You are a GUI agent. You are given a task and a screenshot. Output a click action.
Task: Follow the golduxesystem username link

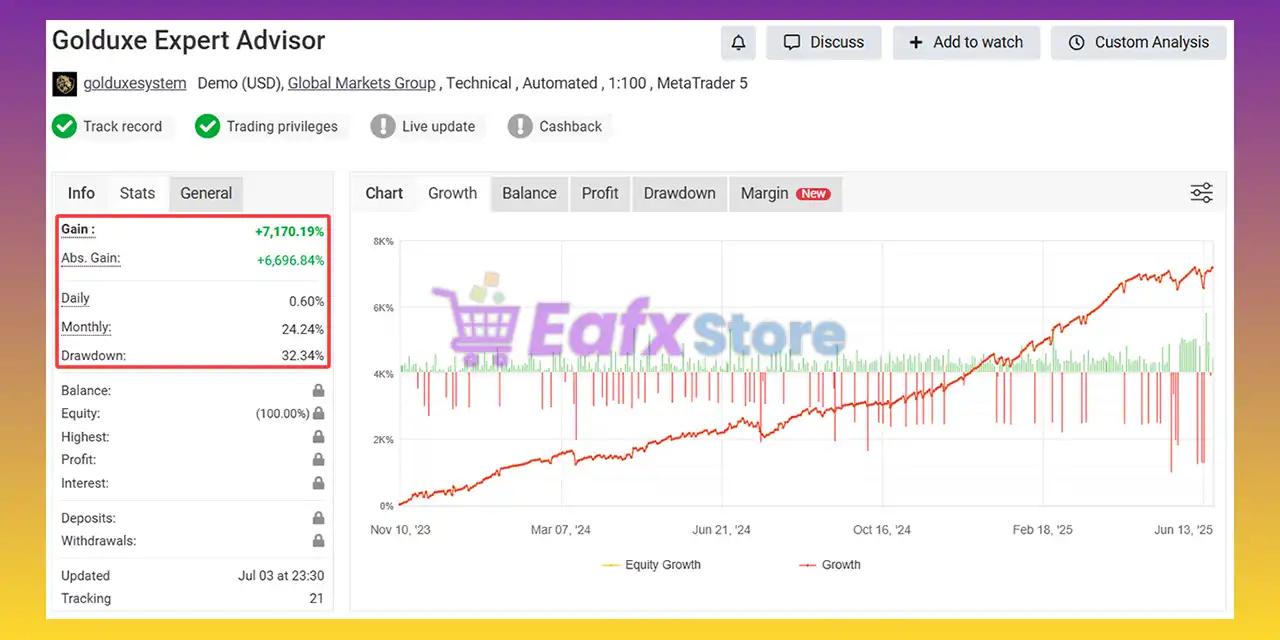click(x=134, y=84)
